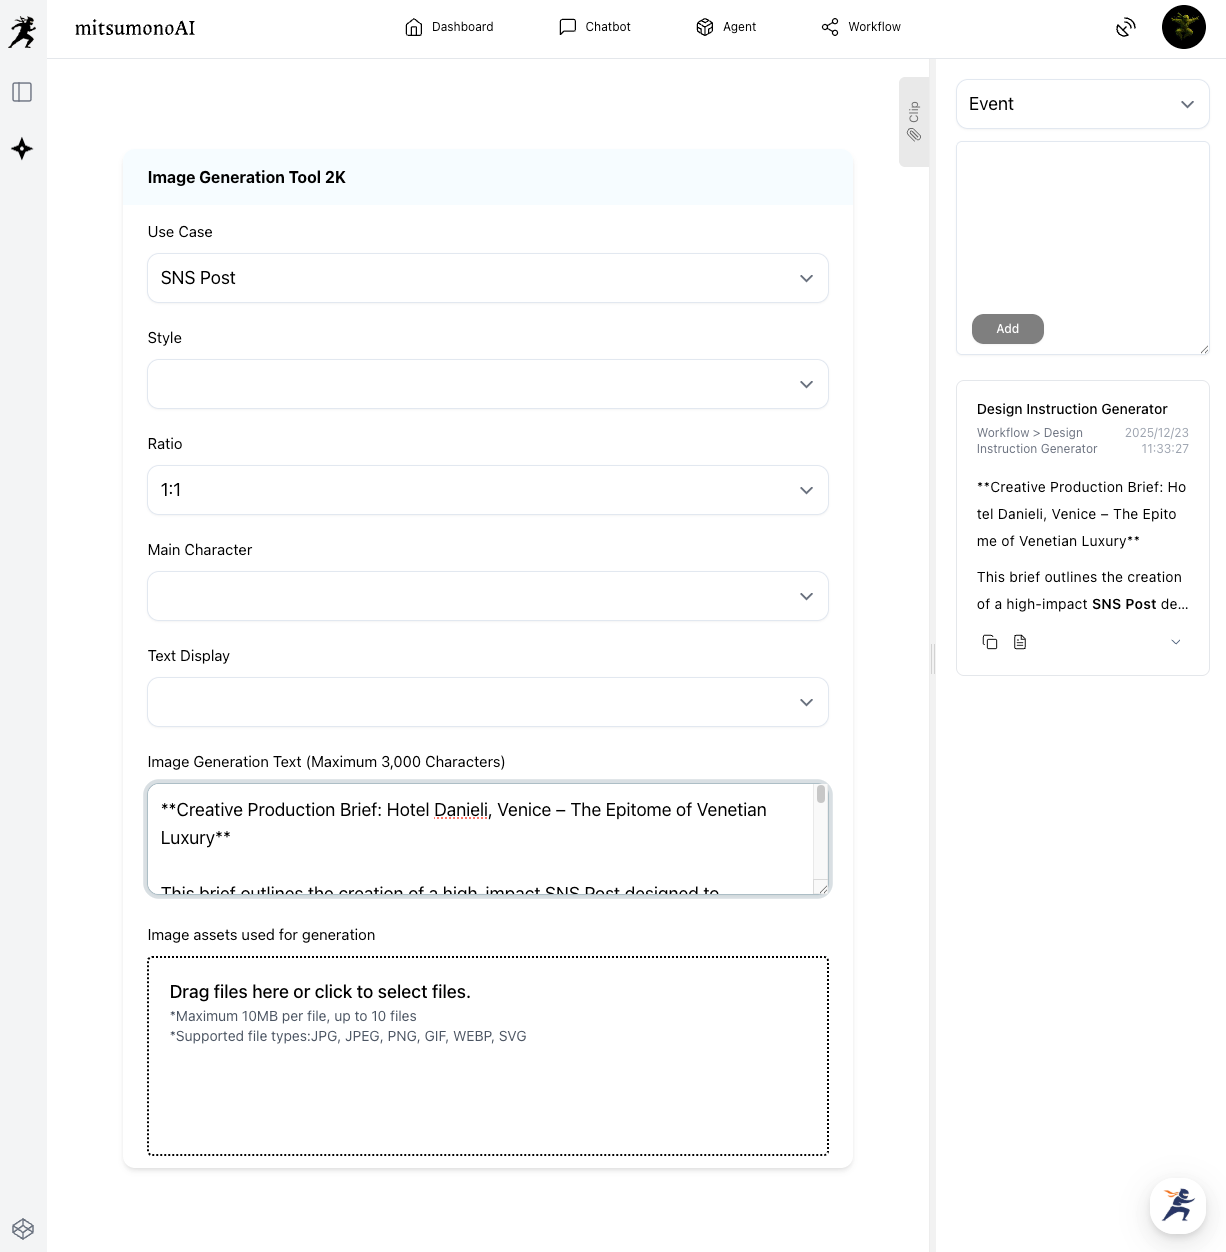Image resolution: width=1226 pixels, height=1252 pixels.
Task: Open the Clip side tab
Action: pos(914,121)
